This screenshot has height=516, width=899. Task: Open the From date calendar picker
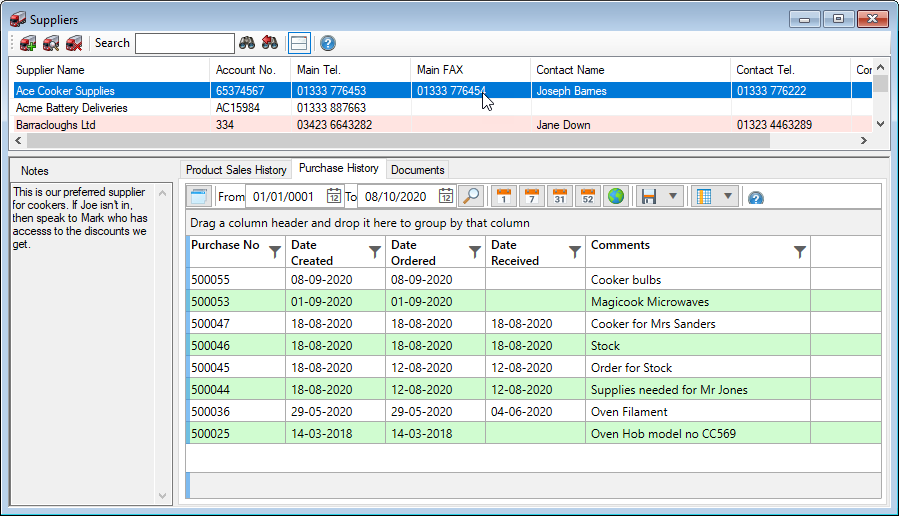click(334, 196)
